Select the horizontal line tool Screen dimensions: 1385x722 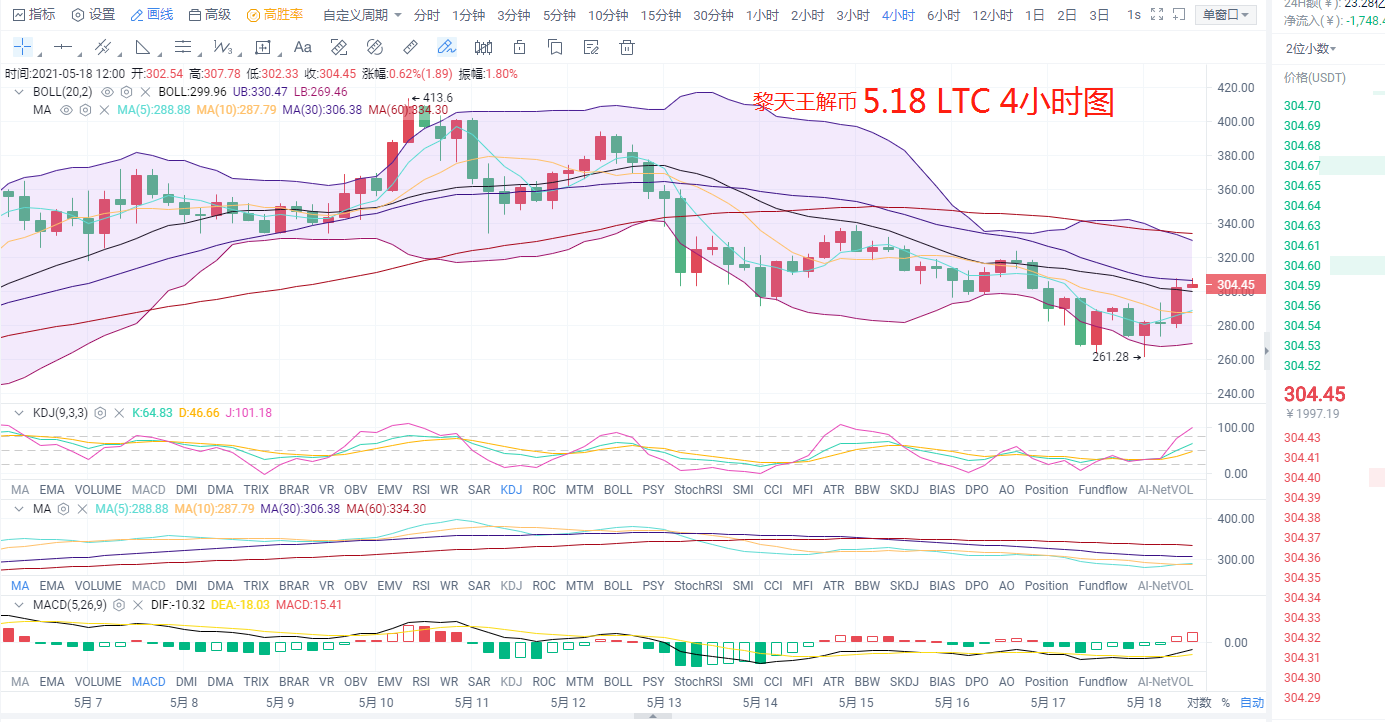64,47
